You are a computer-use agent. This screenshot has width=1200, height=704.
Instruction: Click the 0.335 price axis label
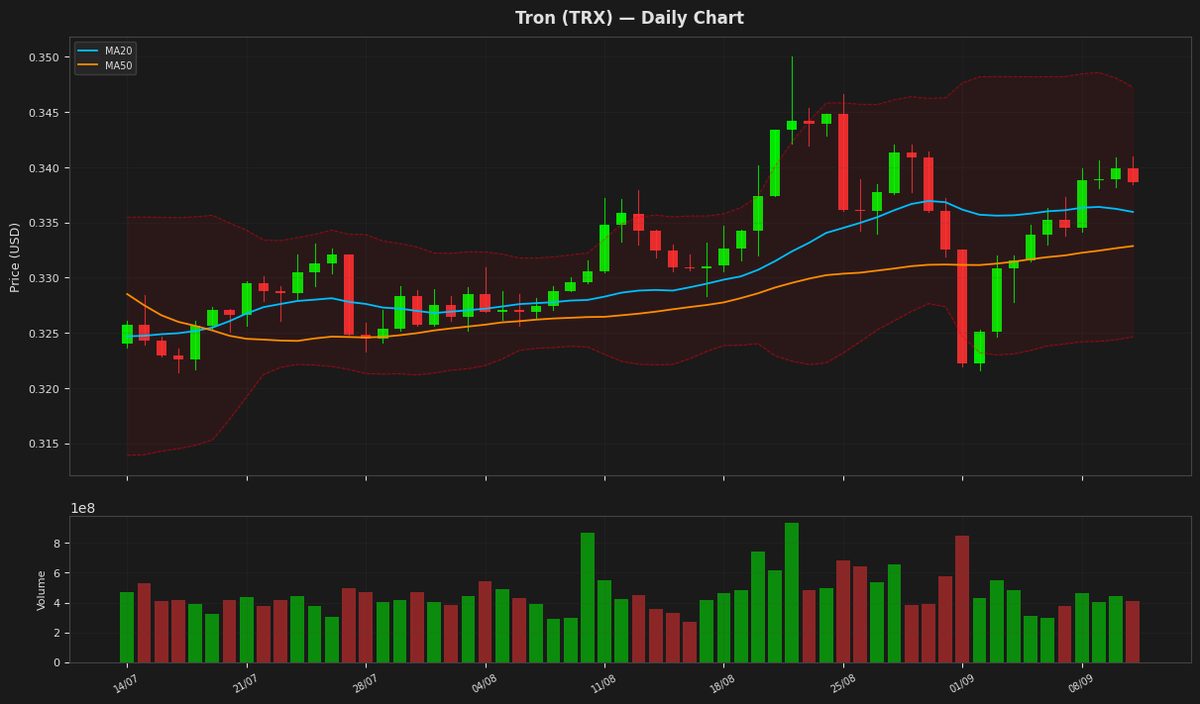pos(44,223)
